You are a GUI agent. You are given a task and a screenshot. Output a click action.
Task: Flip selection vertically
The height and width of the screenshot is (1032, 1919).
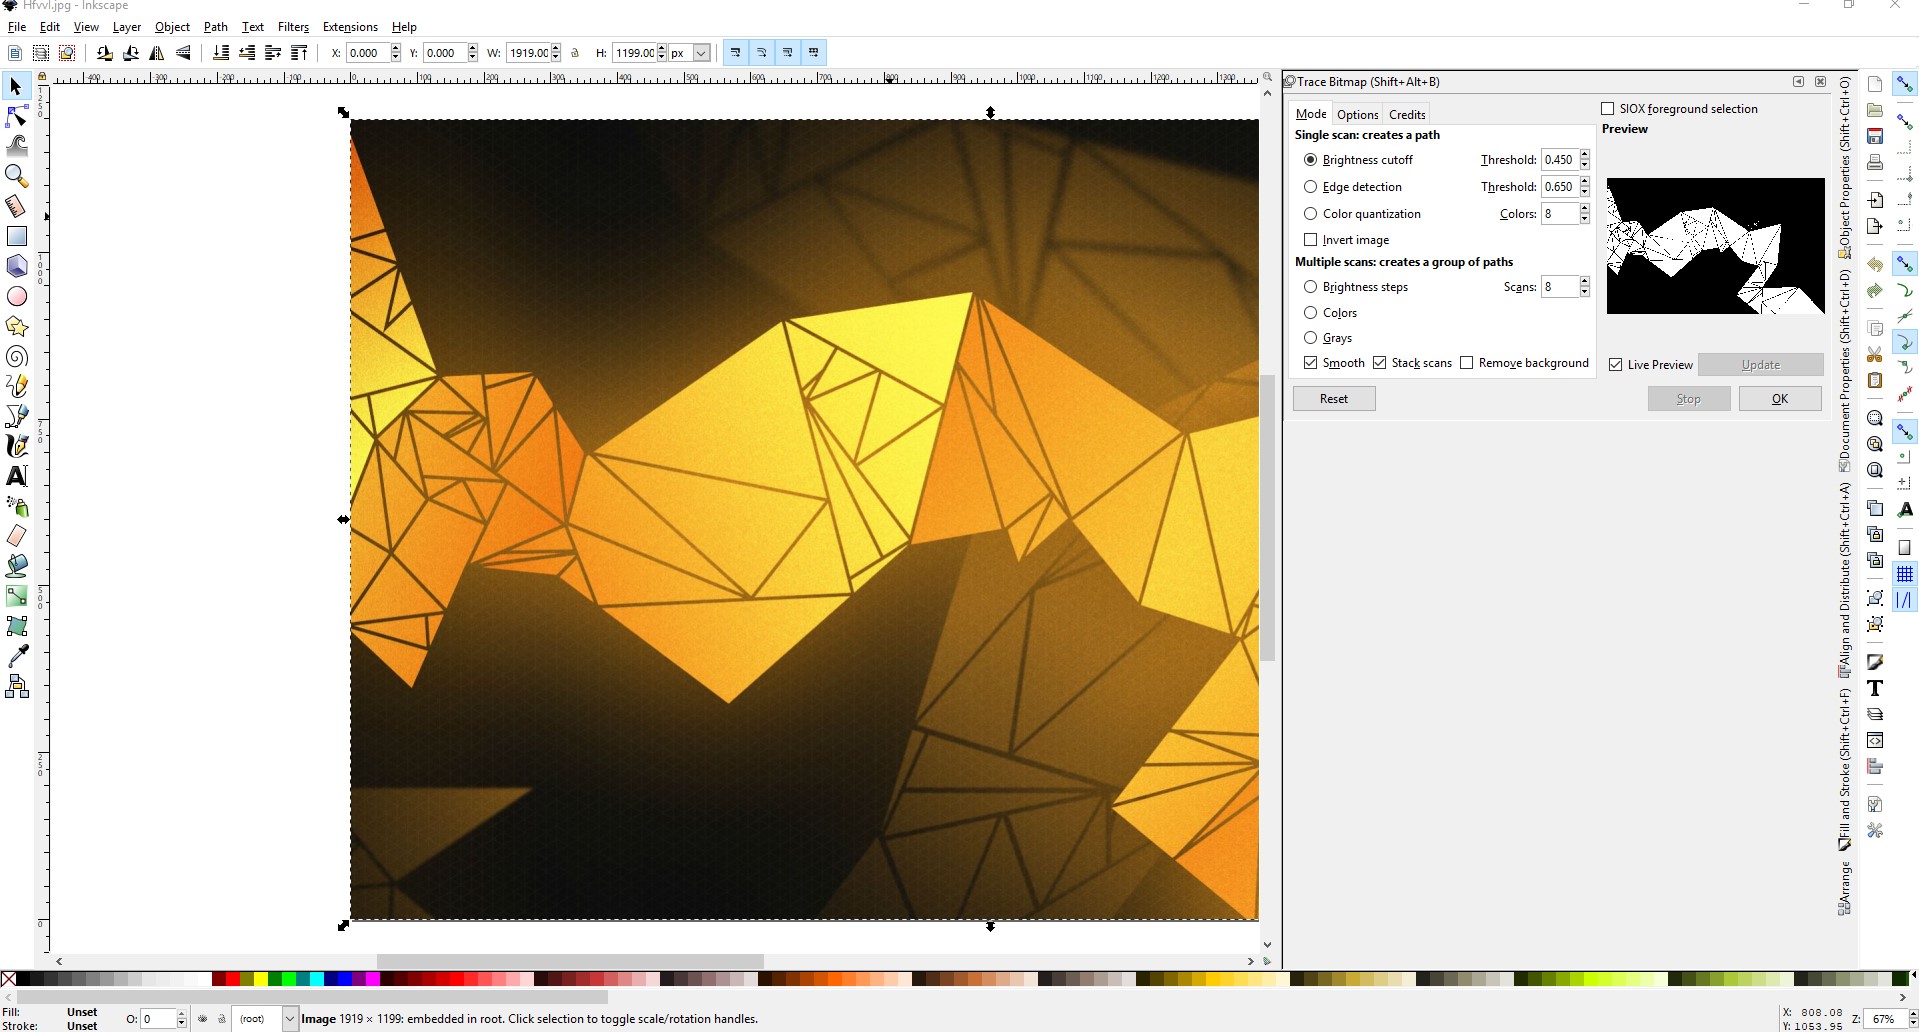[x=183, y=53]
